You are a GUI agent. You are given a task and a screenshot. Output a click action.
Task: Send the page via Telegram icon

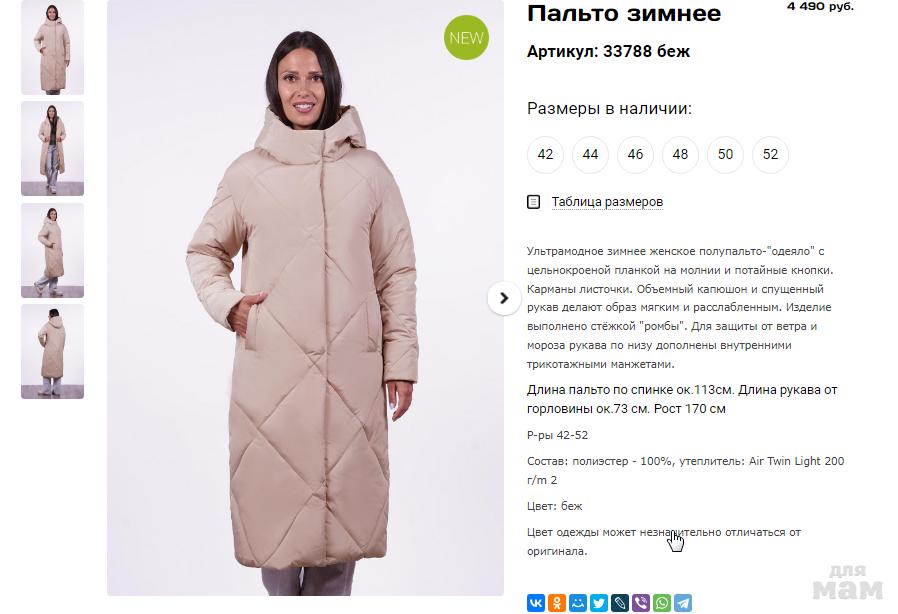point(683,603)
